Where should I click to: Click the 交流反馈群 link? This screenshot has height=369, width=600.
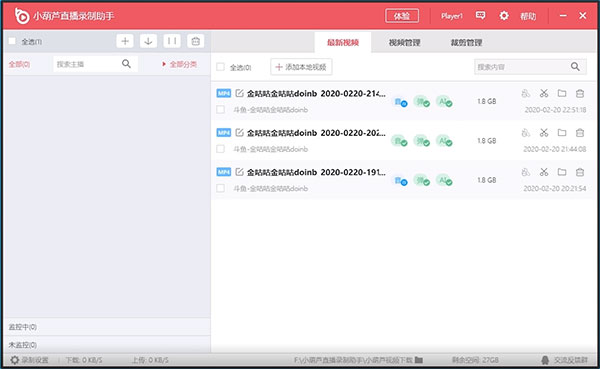pyautogui.click(x=571, y=360)
